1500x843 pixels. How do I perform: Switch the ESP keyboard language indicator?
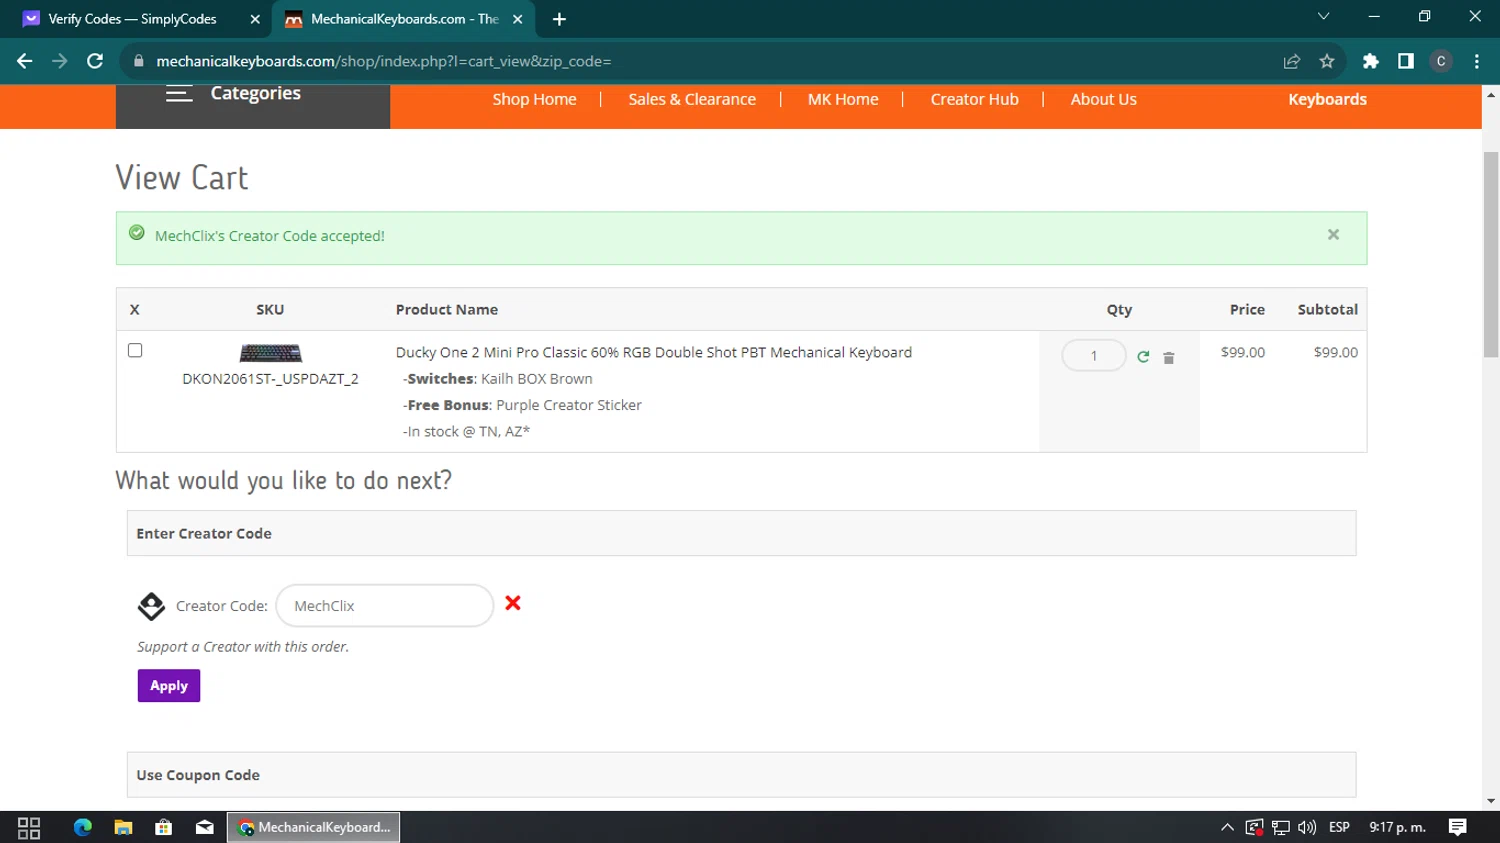click(1339, 827)
